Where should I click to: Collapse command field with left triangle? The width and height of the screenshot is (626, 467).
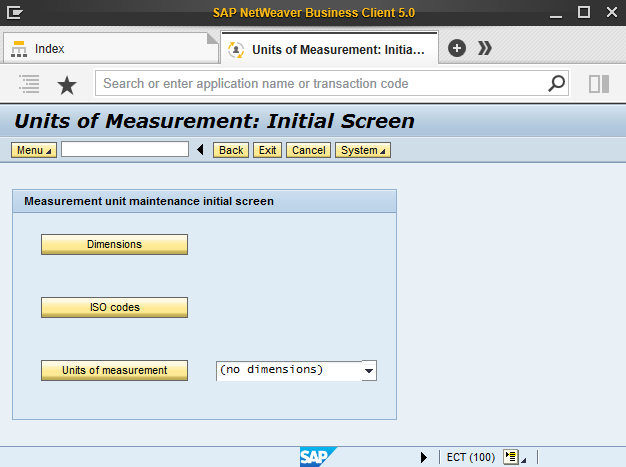[x=200, y=150]
